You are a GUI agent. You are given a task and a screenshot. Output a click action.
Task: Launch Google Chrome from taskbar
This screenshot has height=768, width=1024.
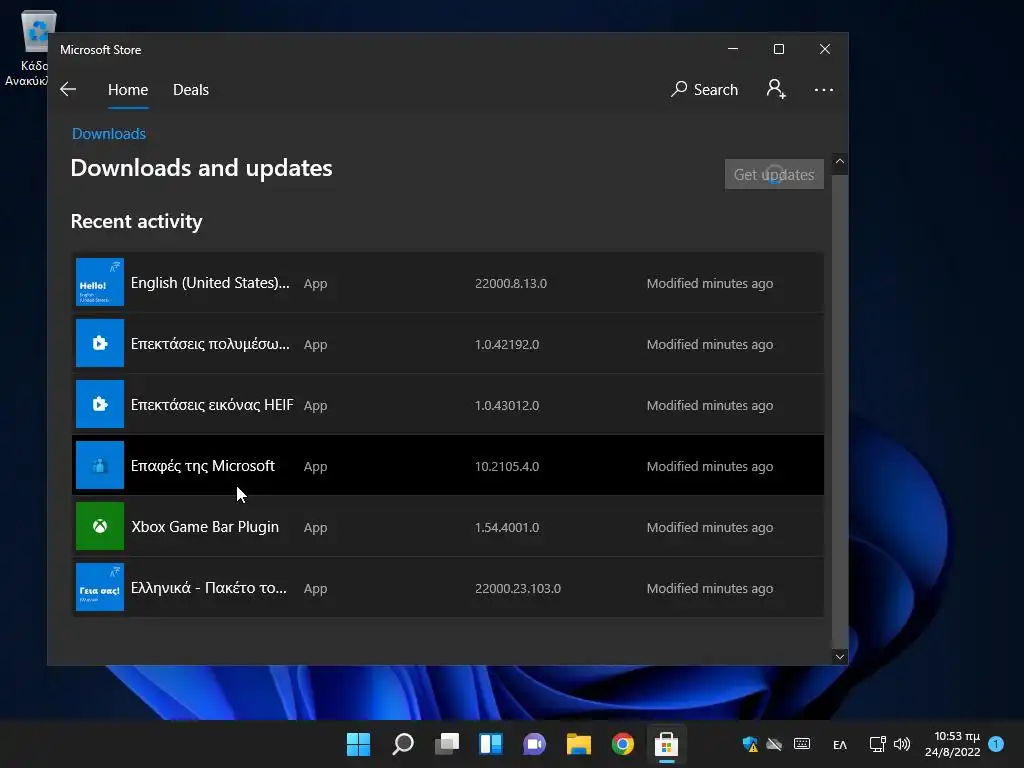coord(622,744)
